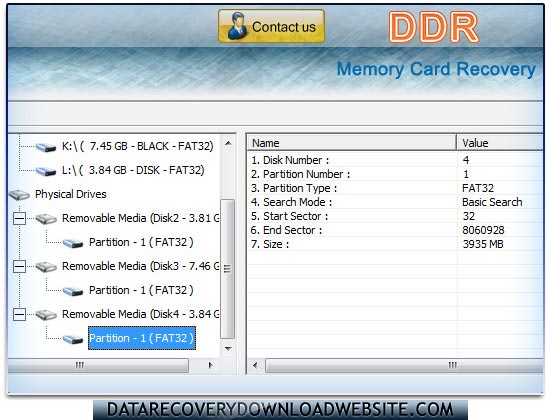Screen dimensions: 550x420
Task: Click the Disk3 removable media icon
Action: tap(46, 267)
